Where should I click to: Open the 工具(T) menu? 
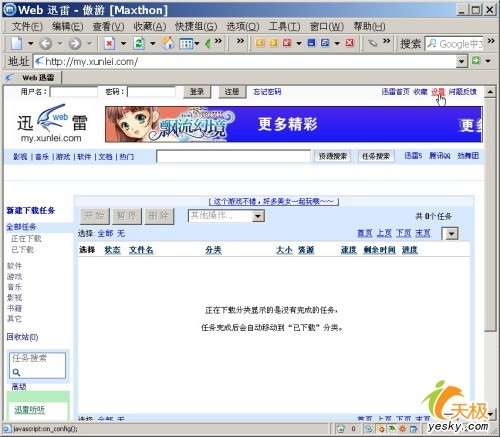[284, 26]
